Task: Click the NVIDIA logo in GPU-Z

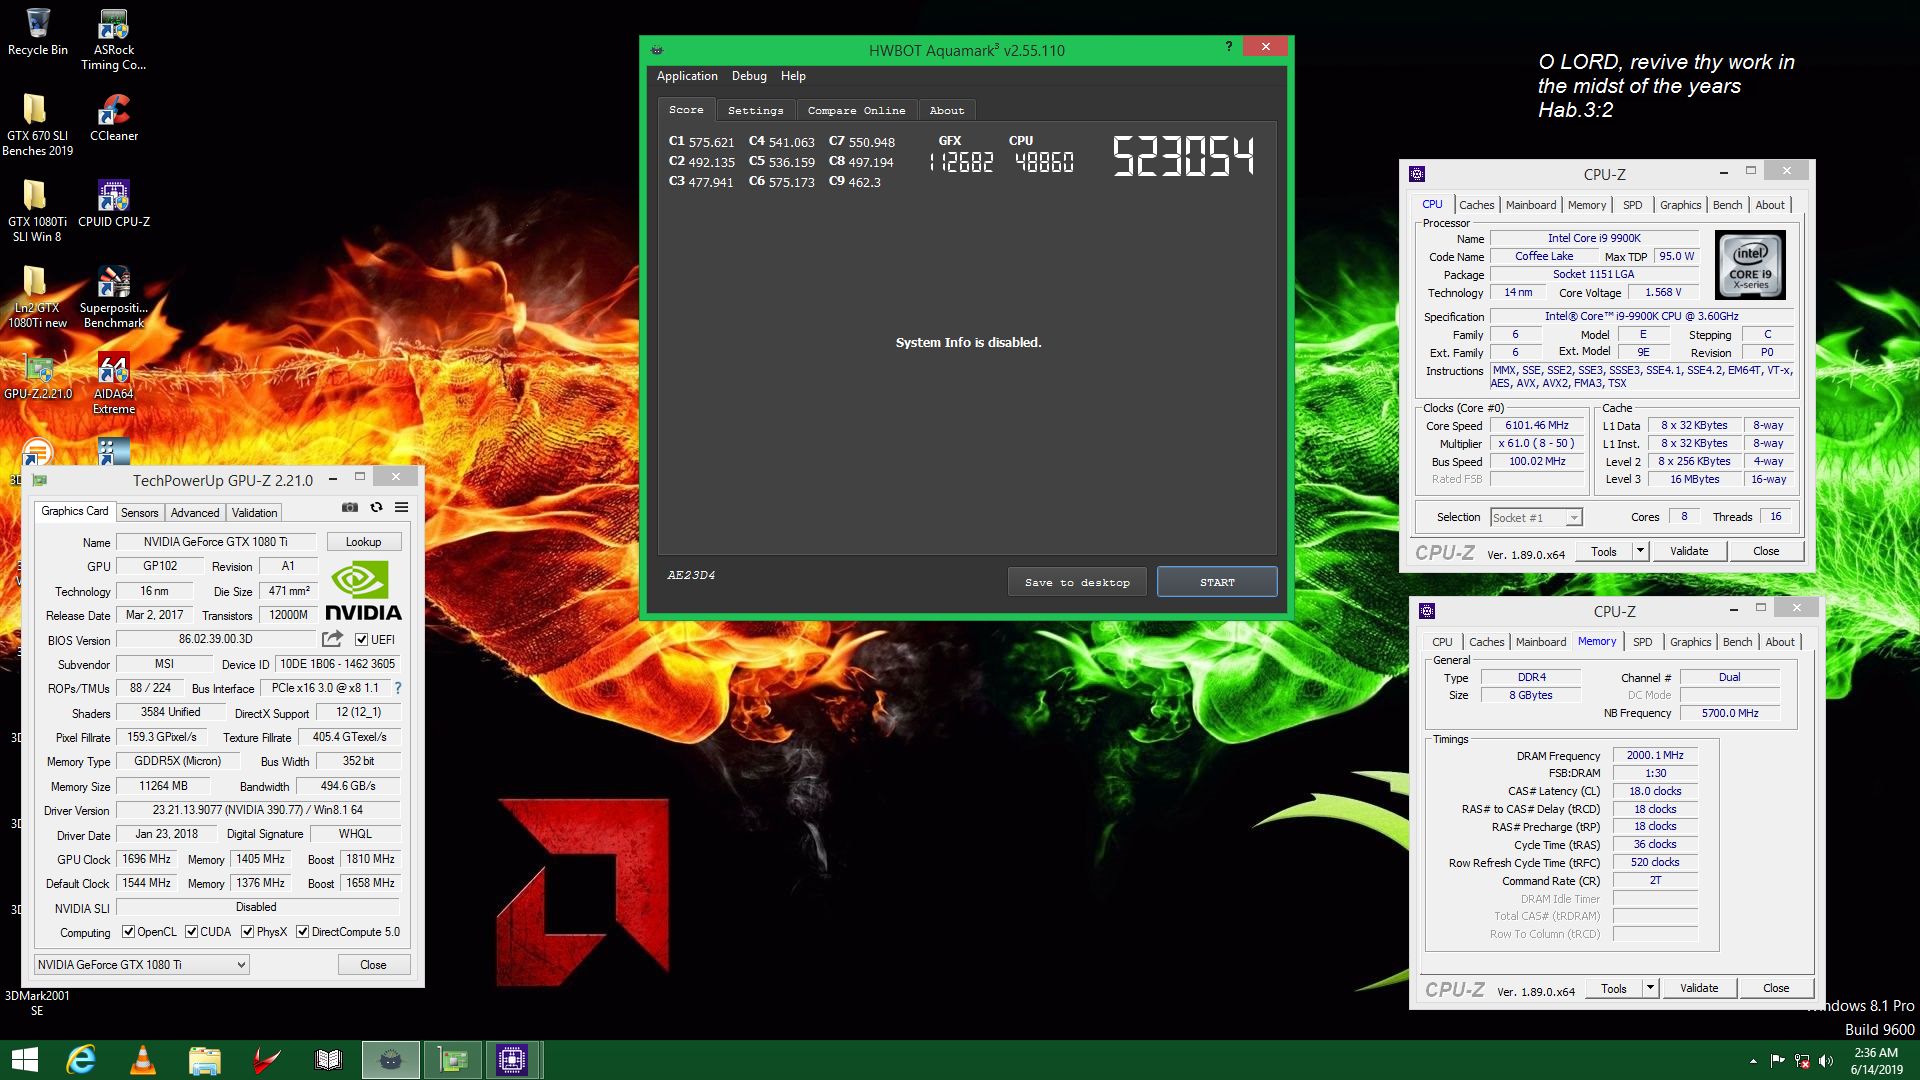Action: pos(363,592)
